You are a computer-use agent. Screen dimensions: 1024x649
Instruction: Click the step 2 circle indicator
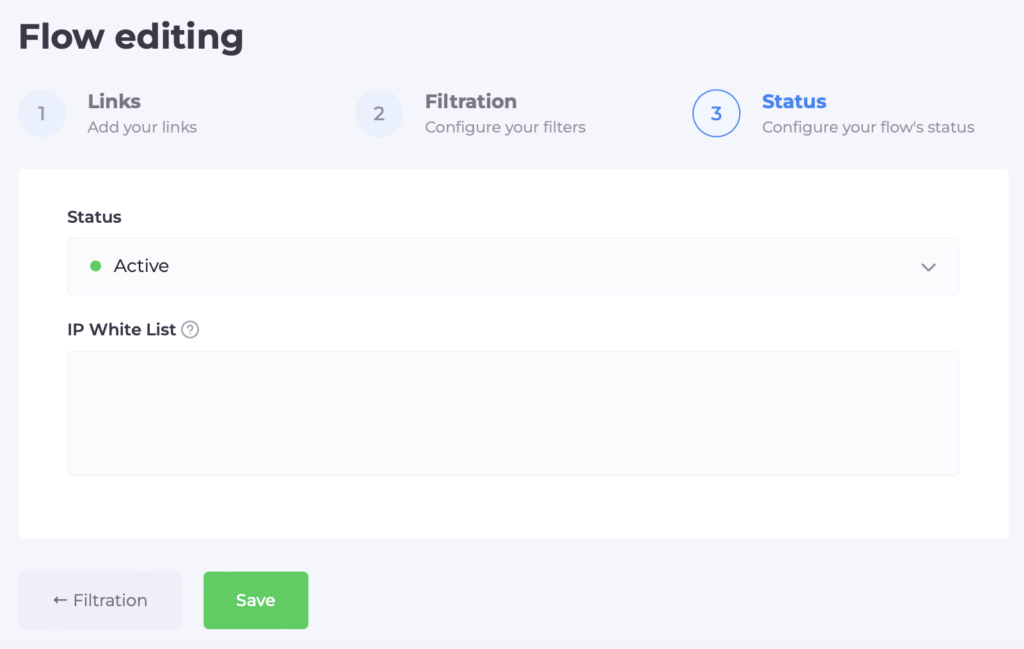tap(378, 113)
